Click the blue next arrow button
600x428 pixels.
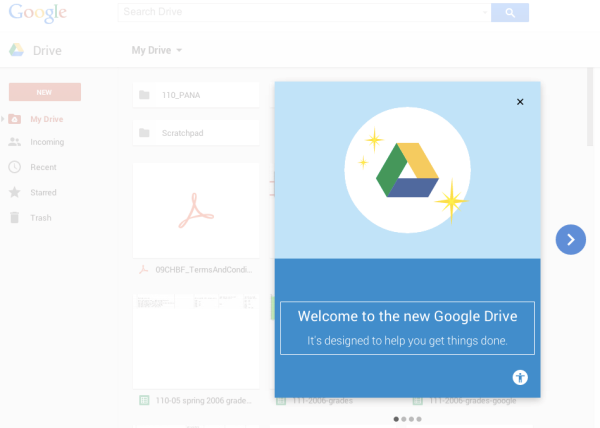point(570,239)
